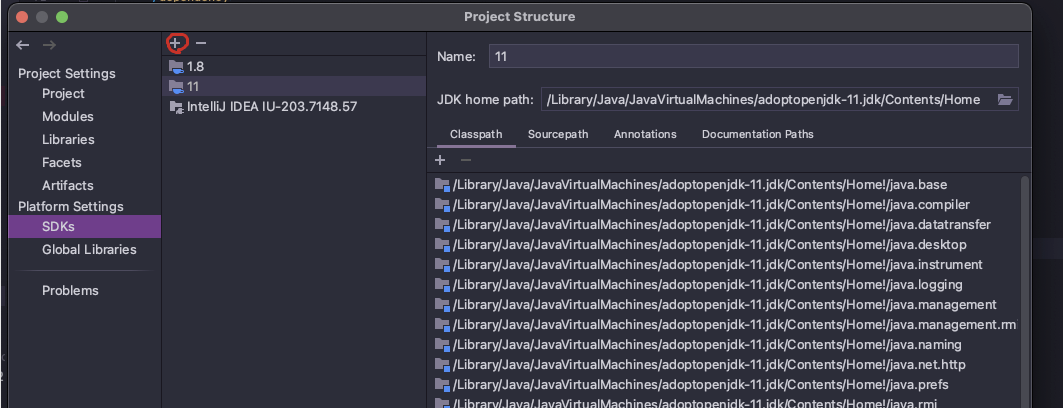Screen dimensions: 1063x408
Task: Open the Artifacts settings page
Action: [x=68, y=186]
